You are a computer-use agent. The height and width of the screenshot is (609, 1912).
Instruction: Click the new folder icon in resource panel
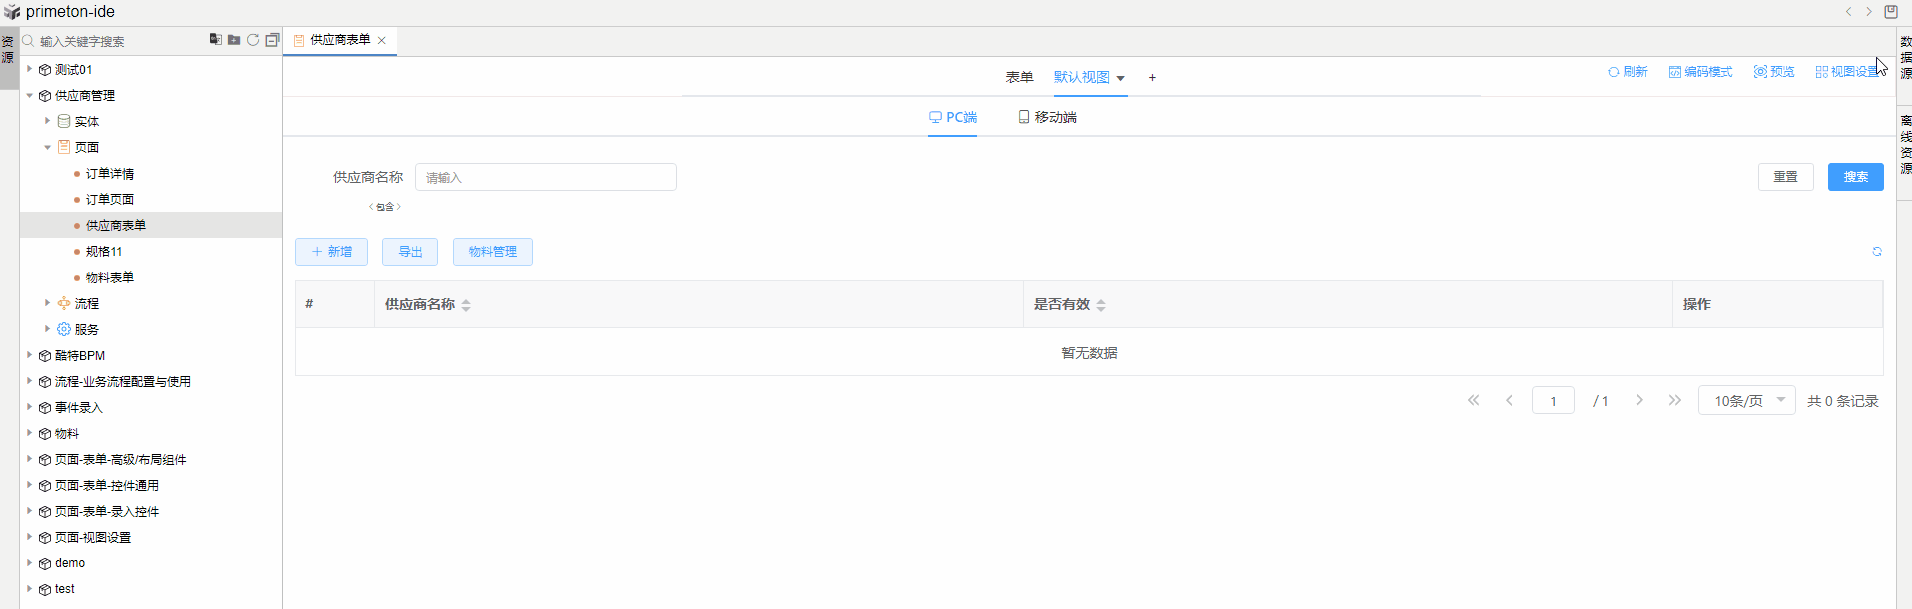(x=234, y=40)
